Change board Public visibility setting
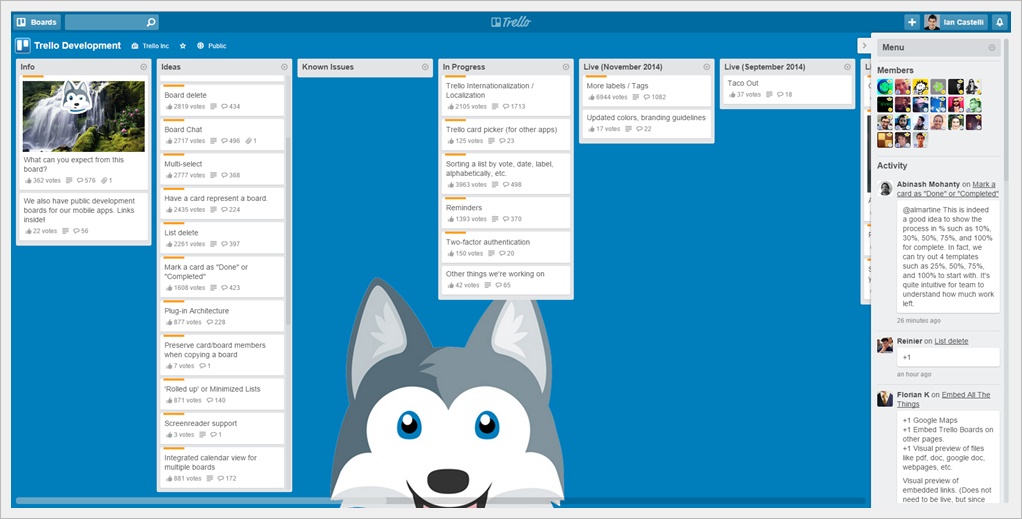The height and width of the screenshot is (519, 1022). coord(212,46)
